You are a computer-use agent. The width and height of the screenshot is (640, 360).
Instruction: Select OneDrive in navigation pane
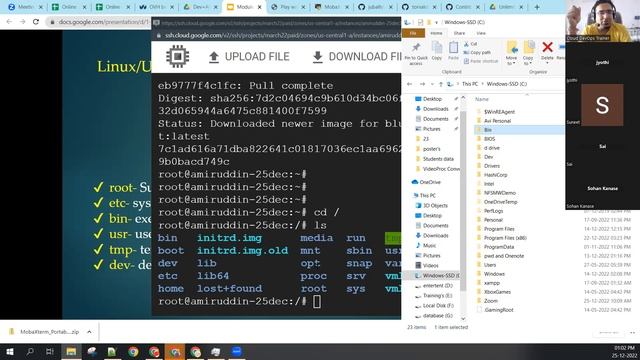point(430,182)
